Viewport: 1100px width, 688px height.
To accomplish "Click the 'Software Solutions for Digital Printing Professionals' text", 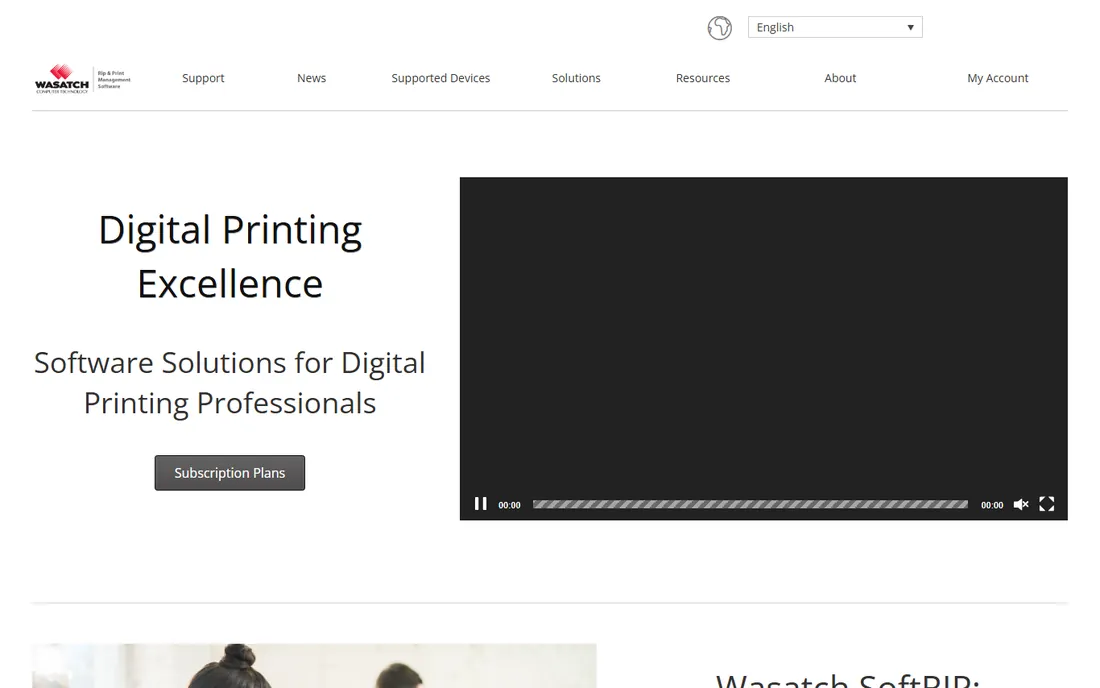I will point(230,383).
